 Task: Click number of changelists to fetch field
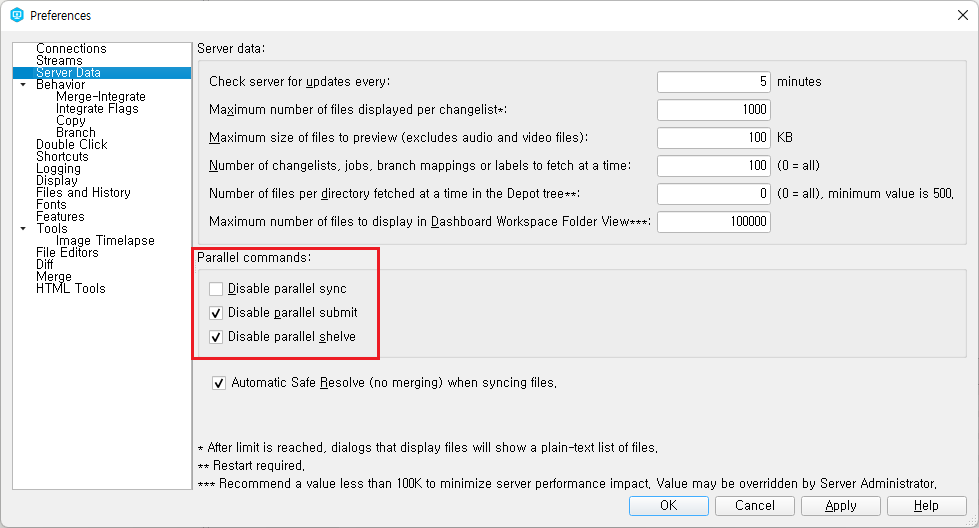coord(714,166)
